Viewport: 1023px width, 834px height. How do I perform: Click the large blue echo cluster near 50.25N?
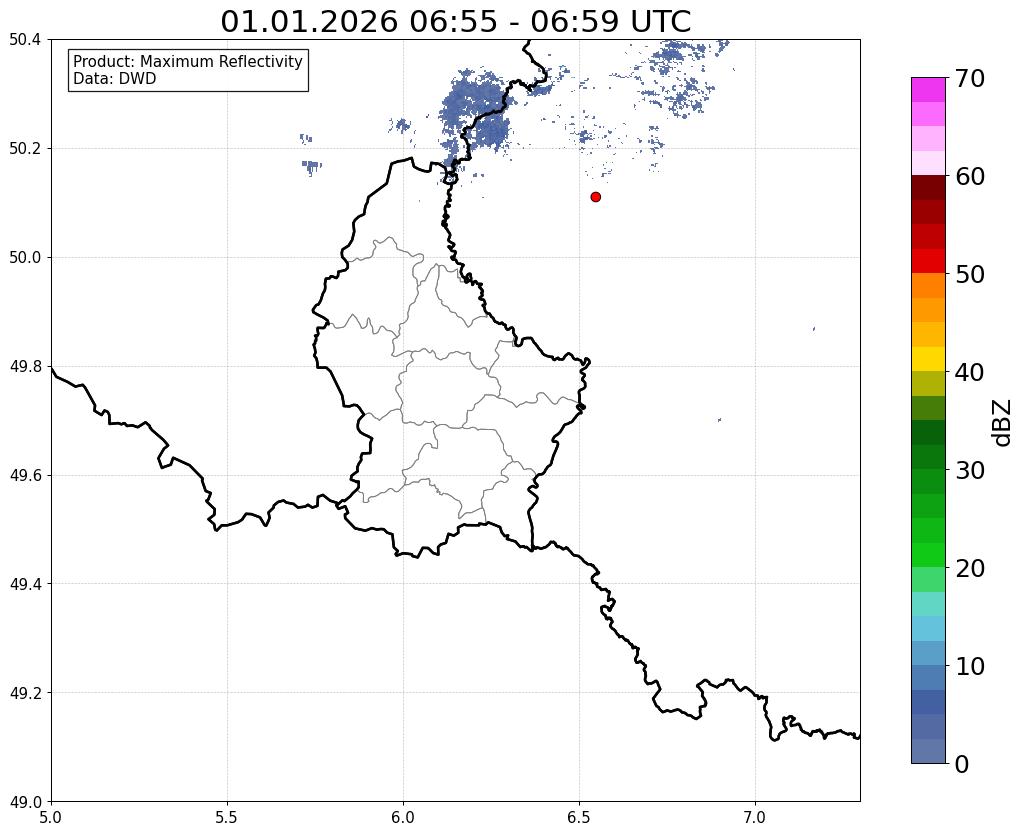tap(475, 112)
